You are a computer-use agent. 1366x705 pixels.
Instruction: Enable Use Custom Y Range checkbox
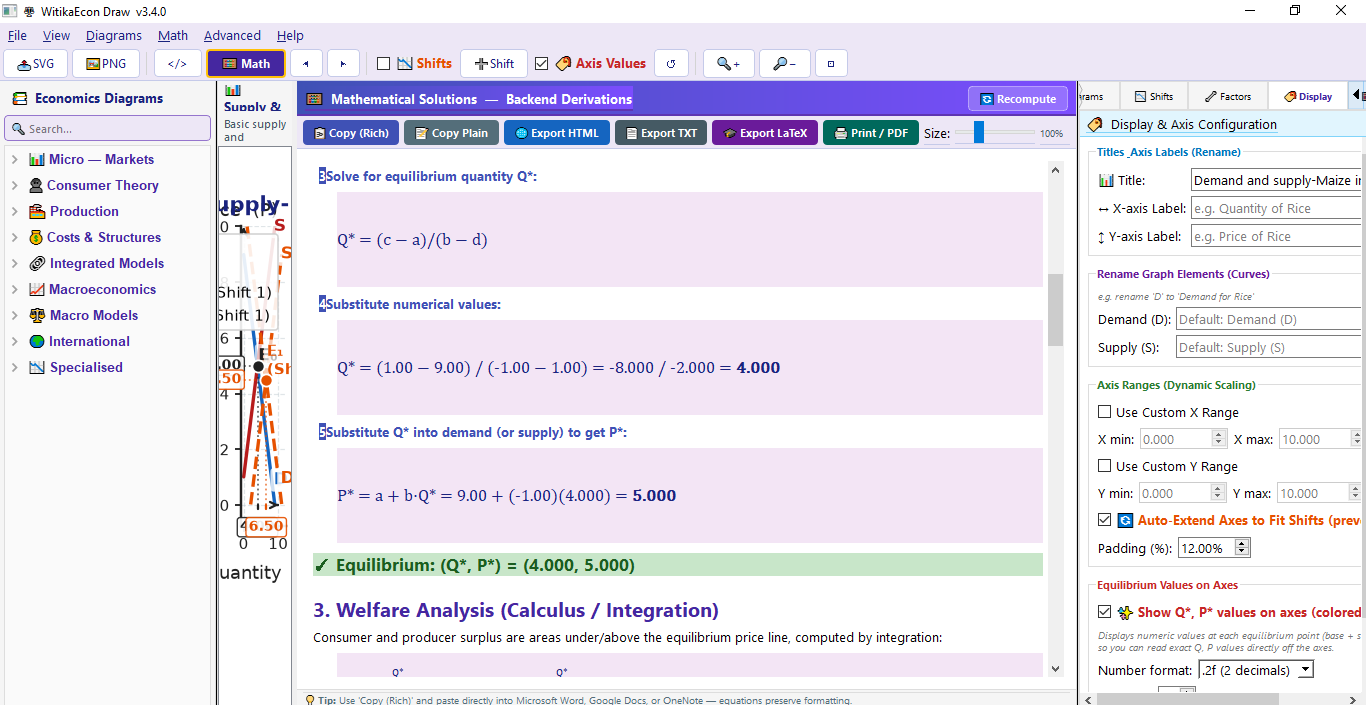[1104, 466]
